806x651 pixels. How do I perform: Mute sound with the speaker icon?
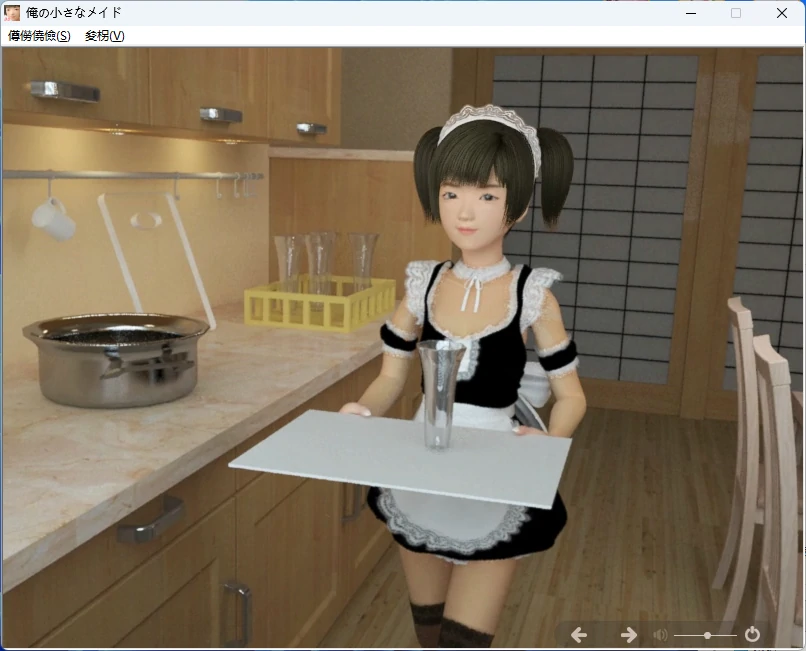pyautogui.click(x=660, y=636)
